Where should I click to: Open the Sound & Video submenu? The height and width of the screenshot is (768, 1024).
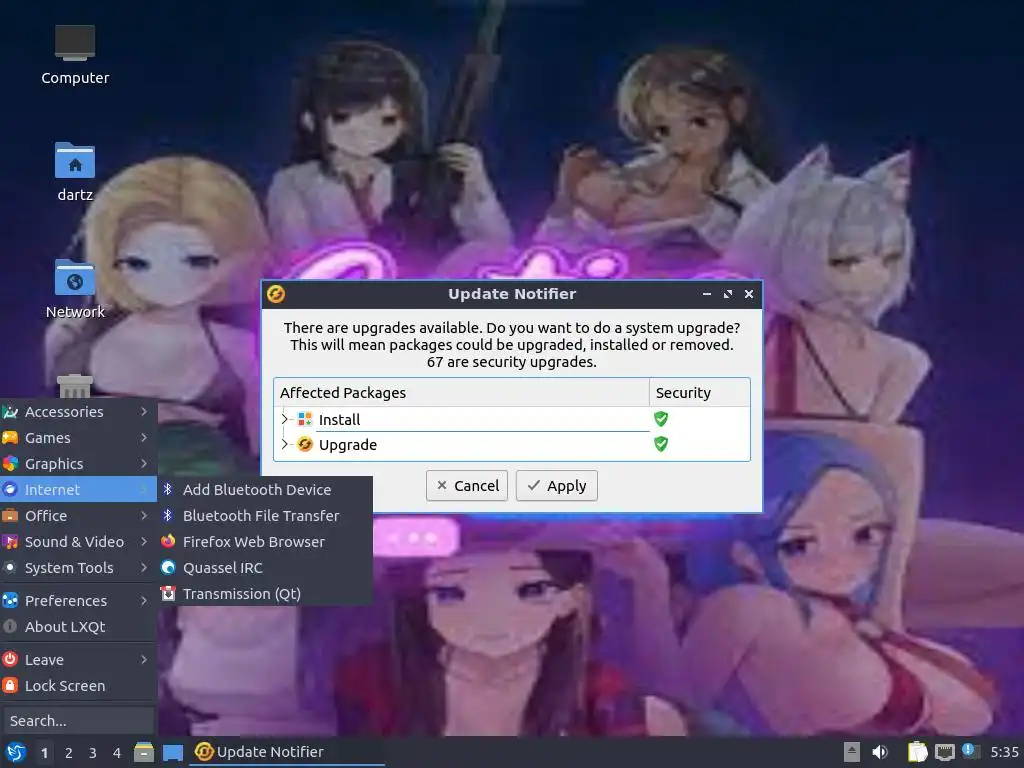(x=78, y=542)
